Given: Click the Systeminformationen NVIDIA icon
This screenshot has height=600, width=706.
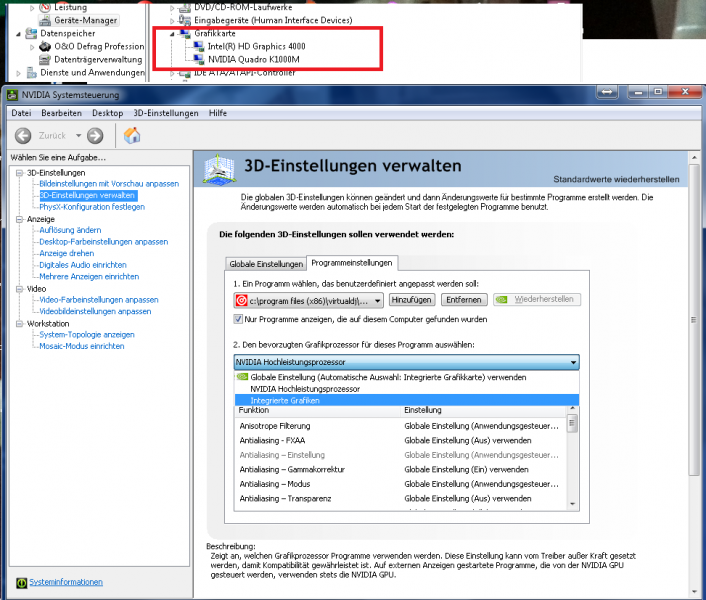Looking at the screenshot, I should pyautogui.click(x=22, y=583).
